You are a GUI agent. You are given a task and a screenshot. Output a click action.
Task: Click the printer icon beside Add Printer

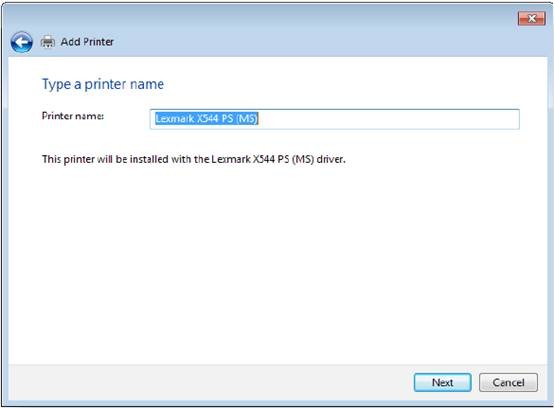pyautogui.click(x=48, y=42)
